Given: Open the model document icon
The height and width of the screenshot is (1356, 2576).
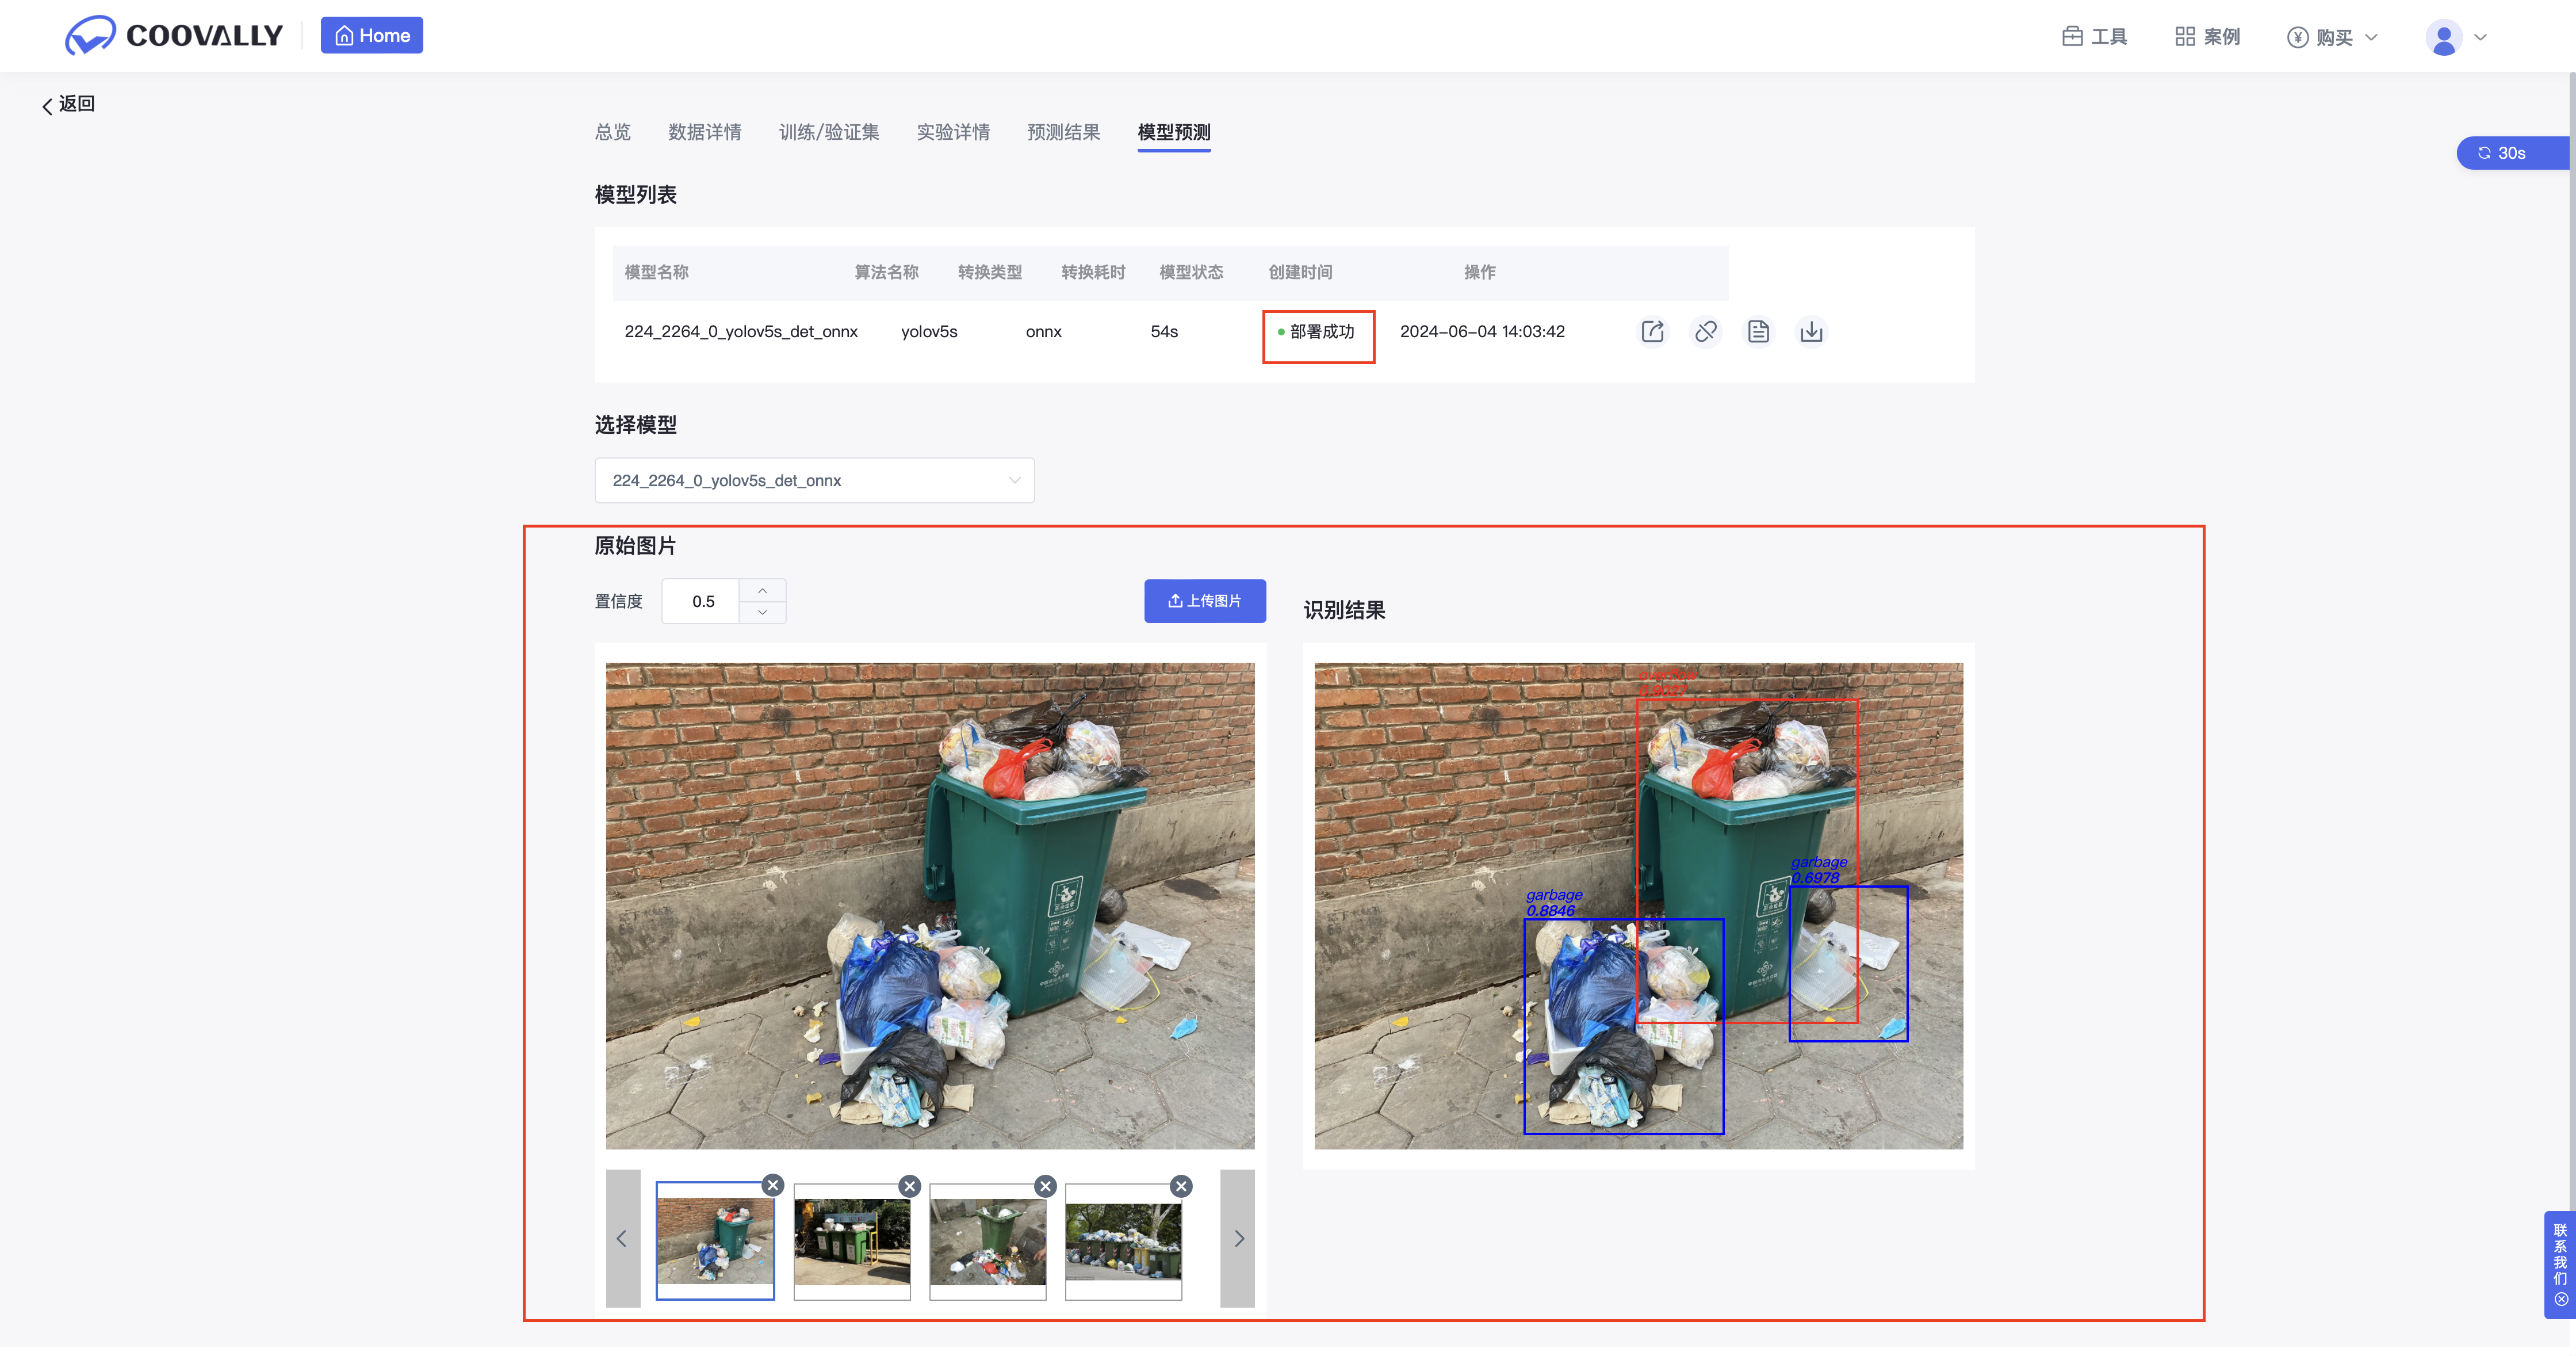Looking at the screenshot, I should pyautogui.click(x=1758, y=331).
